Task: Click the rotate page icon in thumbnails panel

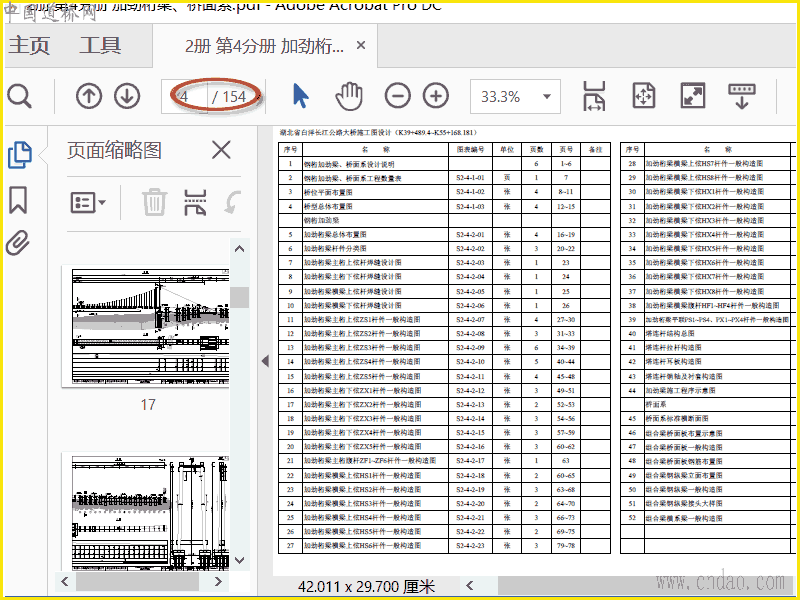Action: tap(232, 203)
